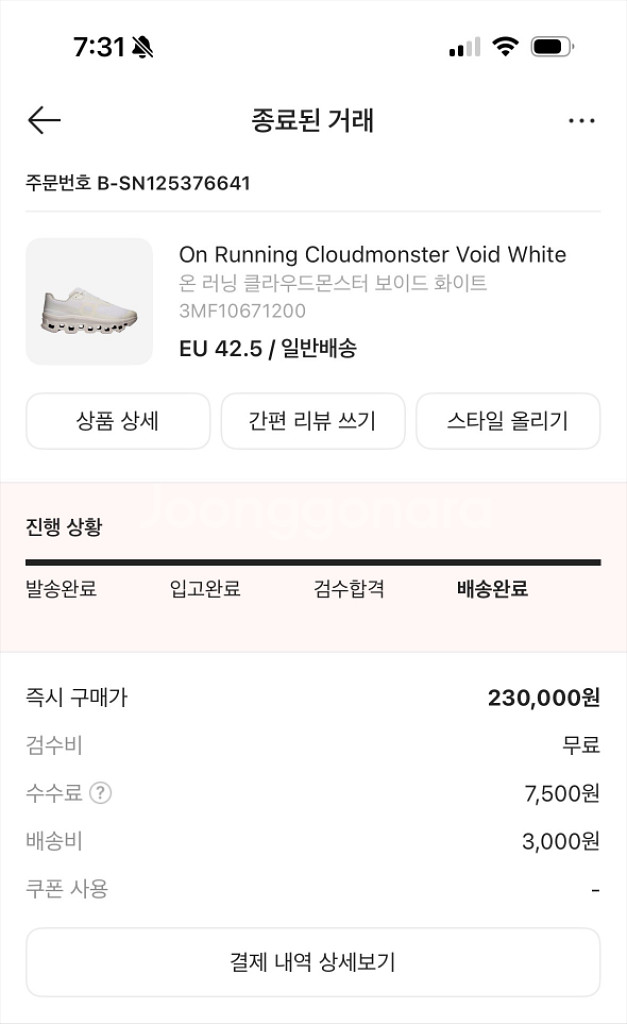Tap the On Running Cloudmonster Void White title
Viewport: 627px width, 1024px height.
[x=372, y=254]
